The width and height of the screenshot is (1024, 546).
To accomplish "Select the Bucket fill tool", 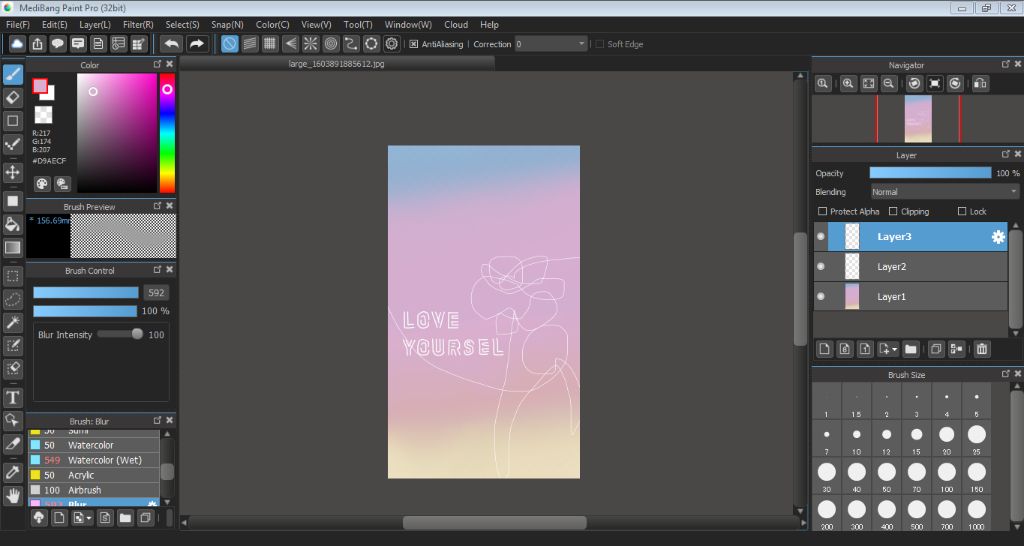I will pos(12,225).
